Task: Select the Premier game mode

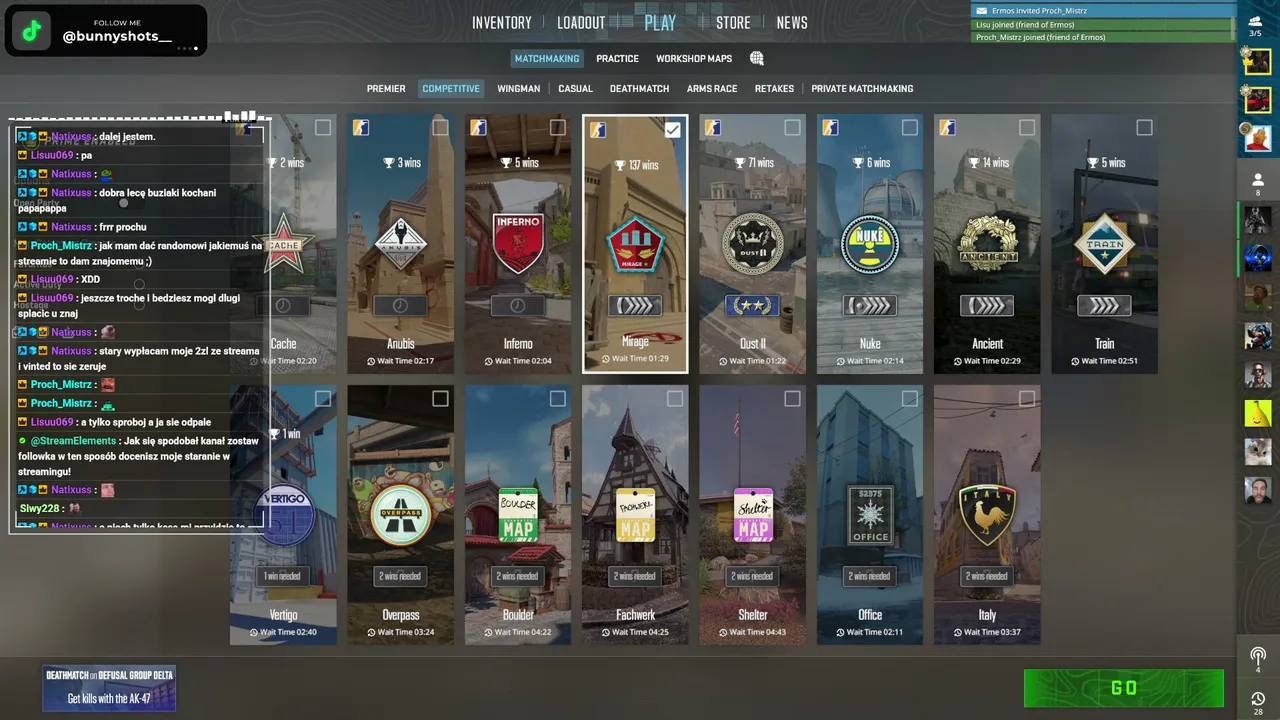Action: (386, 89)
